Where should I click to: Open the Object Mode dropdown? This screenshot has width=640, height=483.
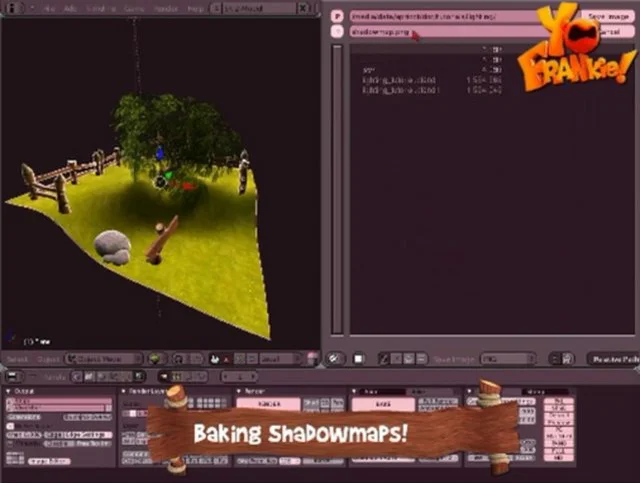click(x=104, y=359)
